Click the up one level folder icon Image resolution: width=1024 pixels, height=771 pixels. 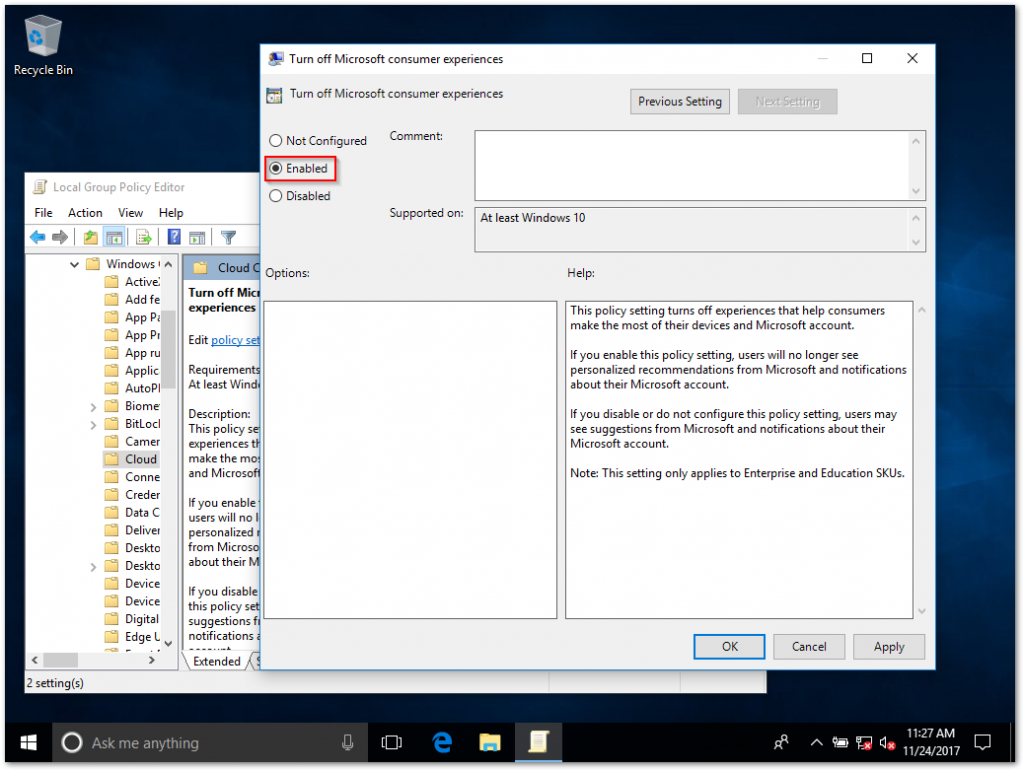pos(91,238)
